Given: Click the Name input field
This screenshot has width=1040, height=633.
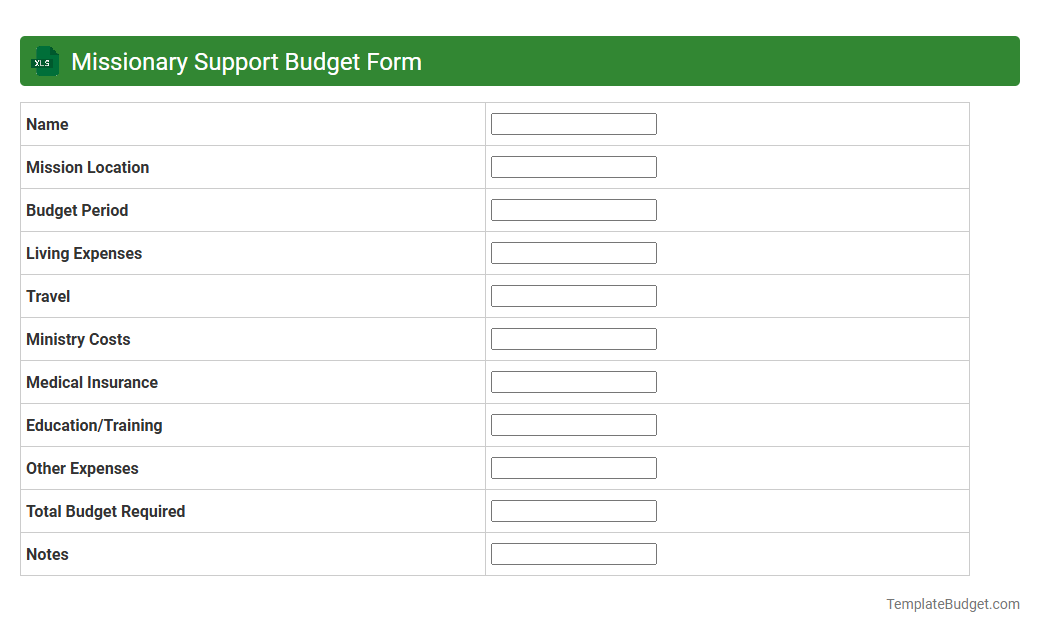Looking at the screenshot, I should click(573, 123).
